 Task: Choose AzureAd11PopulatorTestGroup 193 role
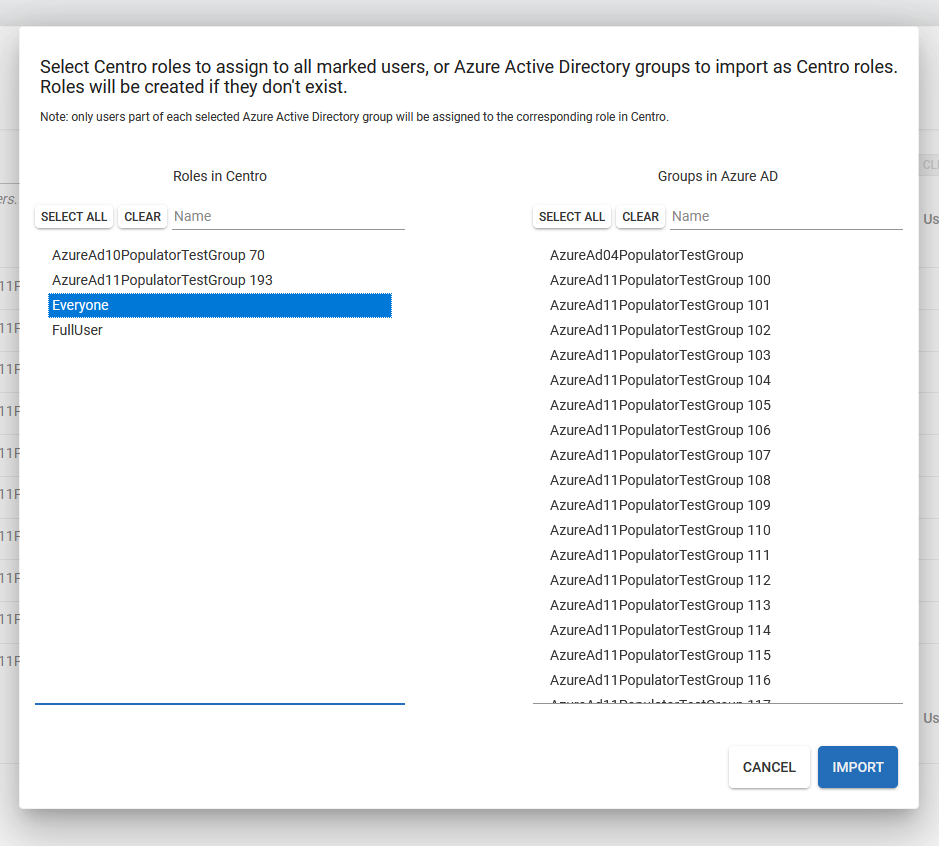tap(162, 280)
